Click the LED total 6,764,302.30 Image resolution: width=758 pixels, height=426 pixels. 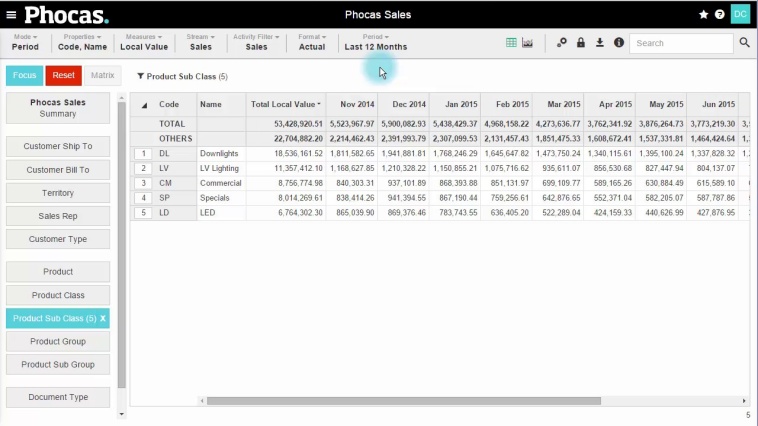coord(300,213)
